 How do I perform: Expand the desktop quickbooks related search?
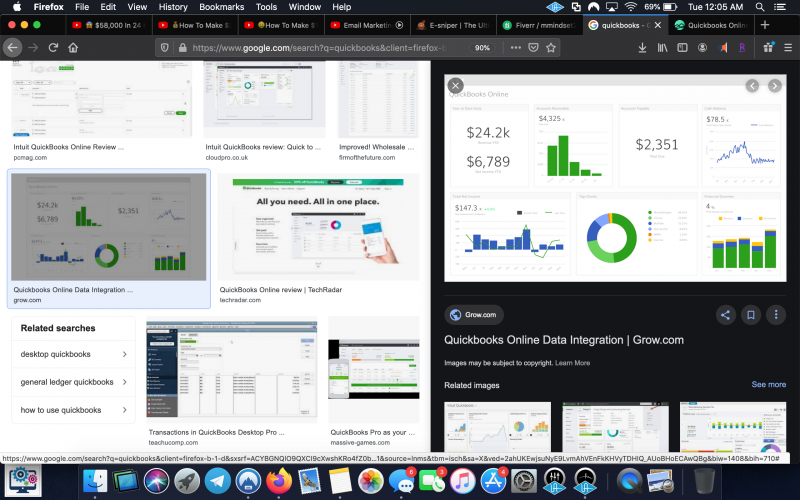click(x=73, y=354)
